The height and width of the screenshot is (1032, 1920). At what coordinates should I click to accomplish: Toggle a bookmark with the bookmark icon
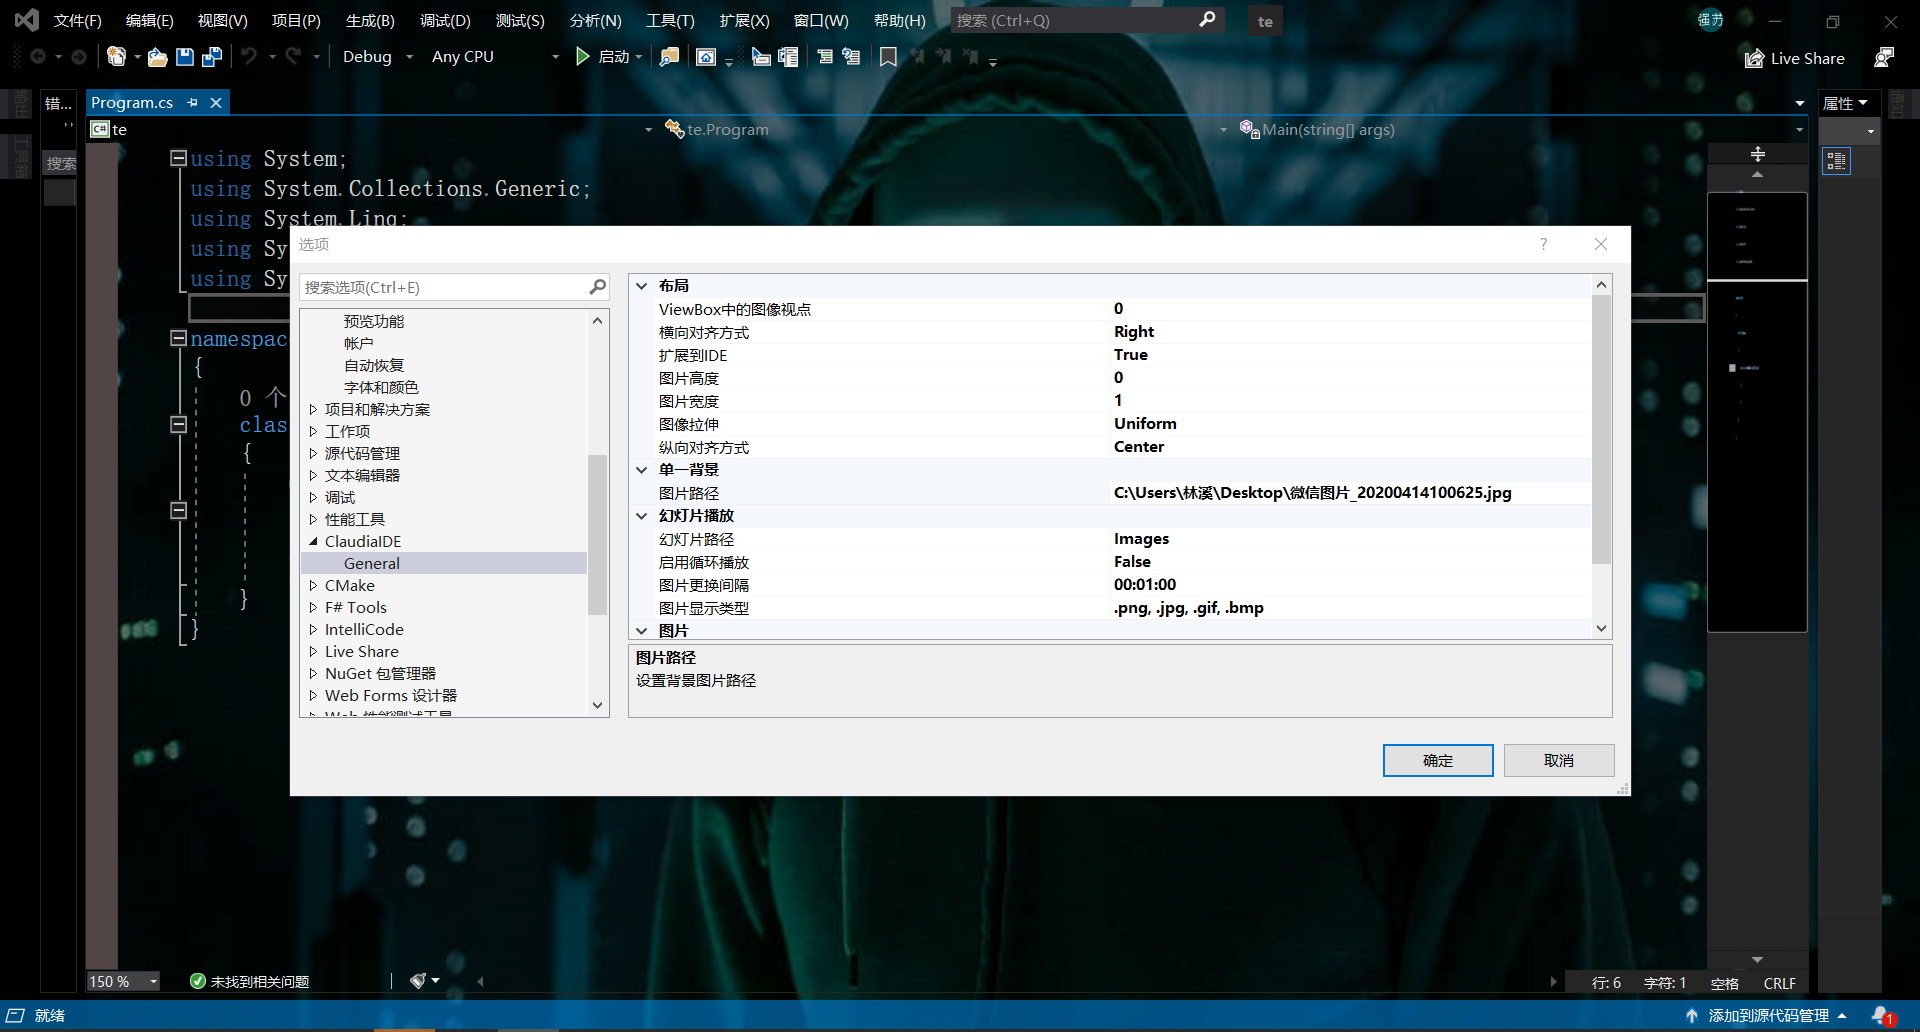pos(887,56)
